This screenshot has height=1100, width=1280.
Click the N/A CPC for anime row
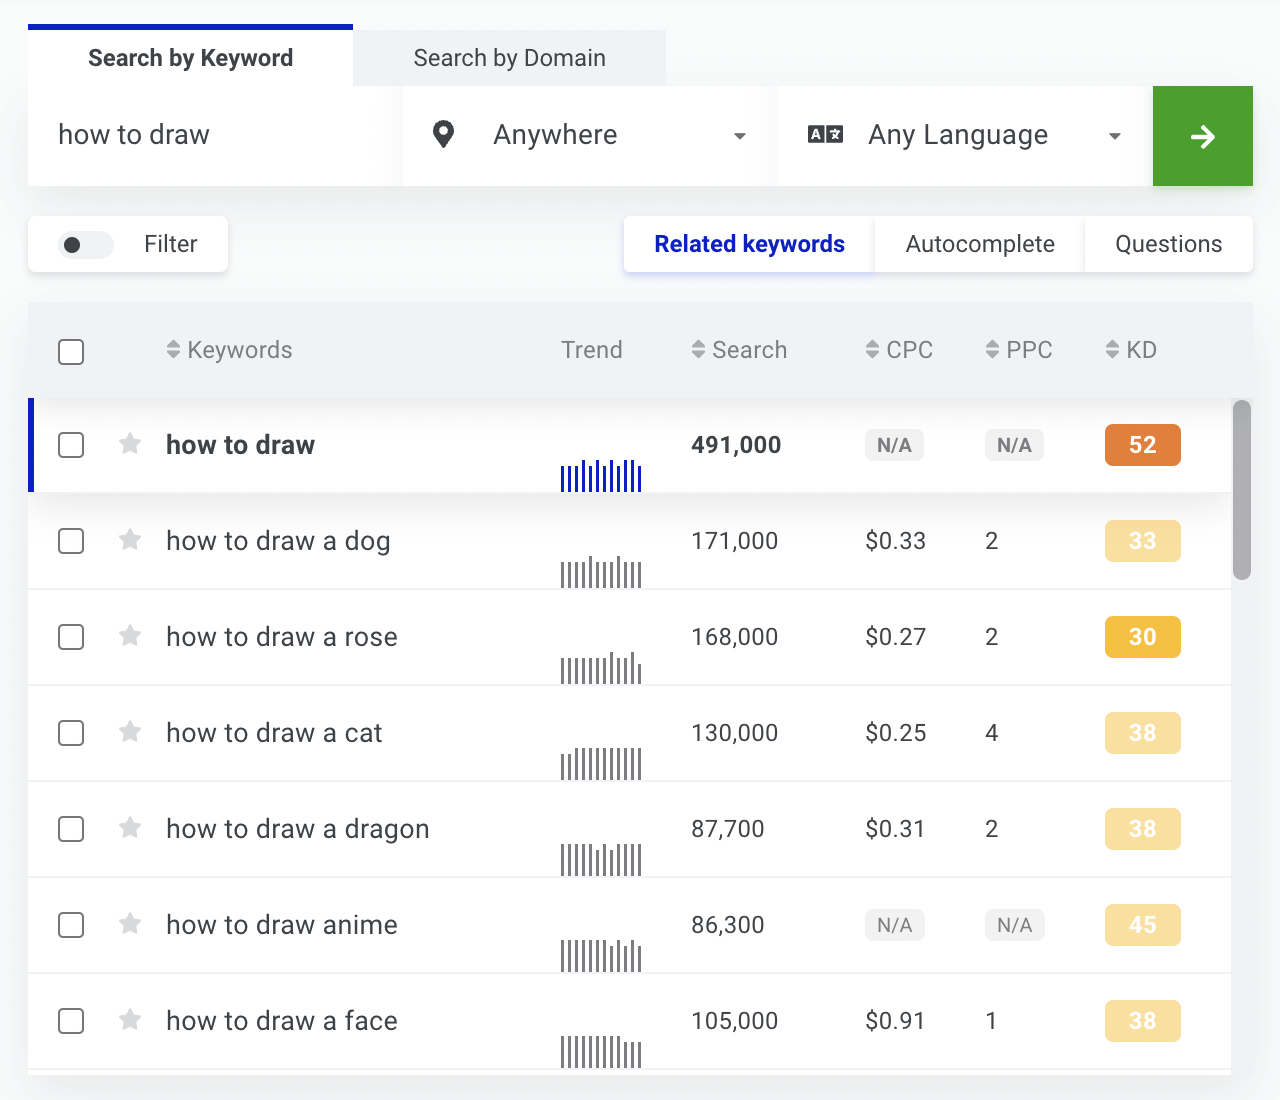click(894, 925)
